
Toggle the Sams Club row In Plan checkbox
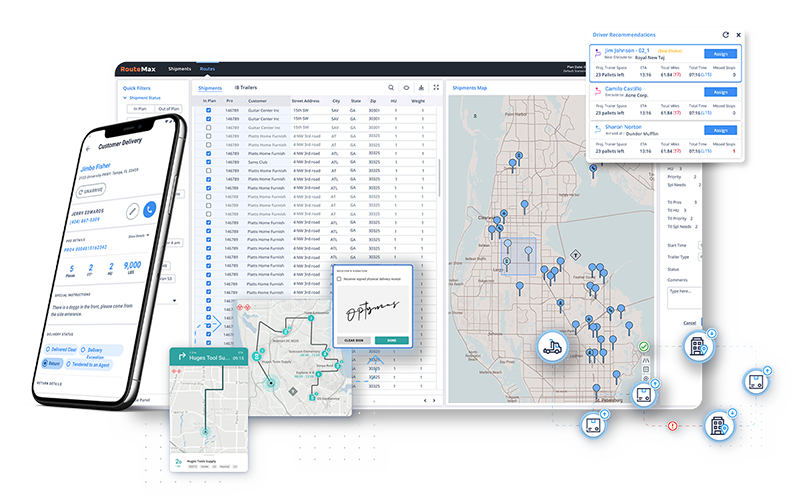click(x=208, y=162)
